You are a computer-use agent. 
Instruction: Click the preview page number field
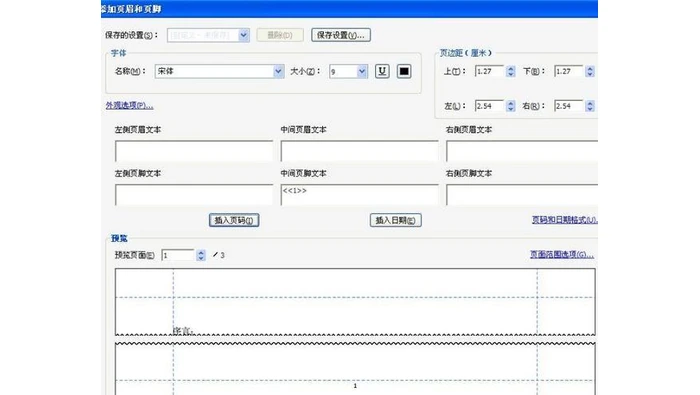pyautogui.click(x=179, y=255)
